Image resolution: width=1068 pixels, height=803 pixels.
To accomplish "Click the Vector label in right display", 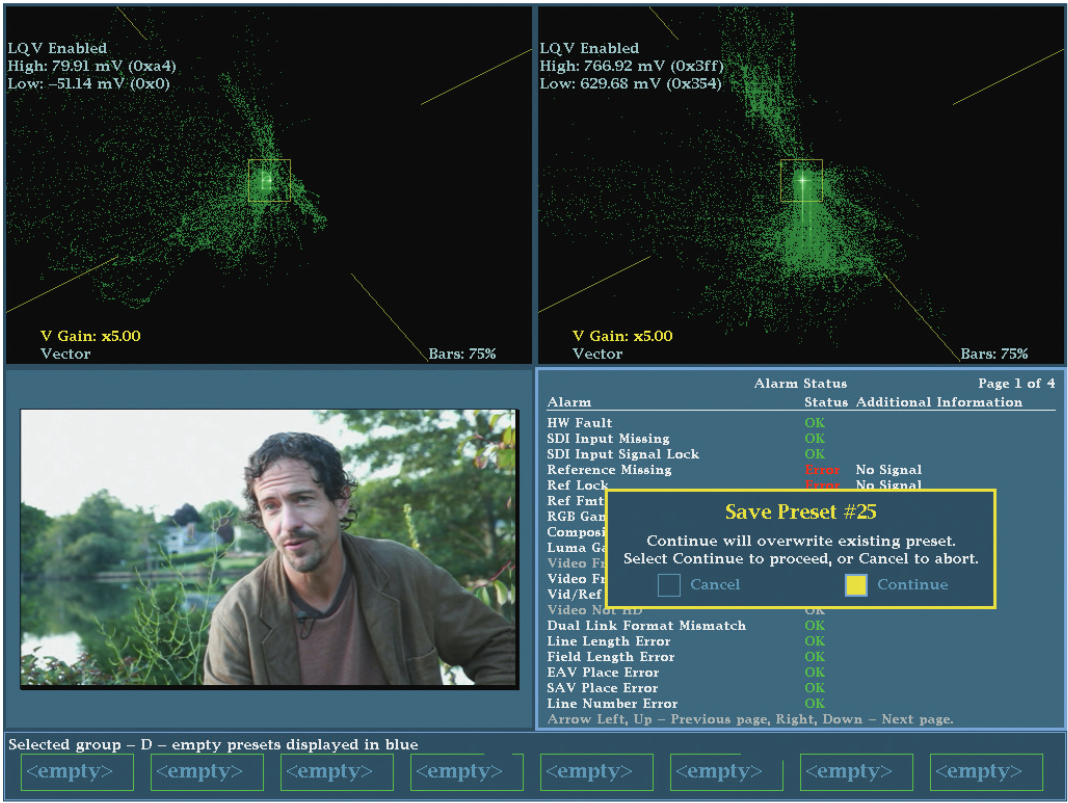I will [x=597, y=353].
